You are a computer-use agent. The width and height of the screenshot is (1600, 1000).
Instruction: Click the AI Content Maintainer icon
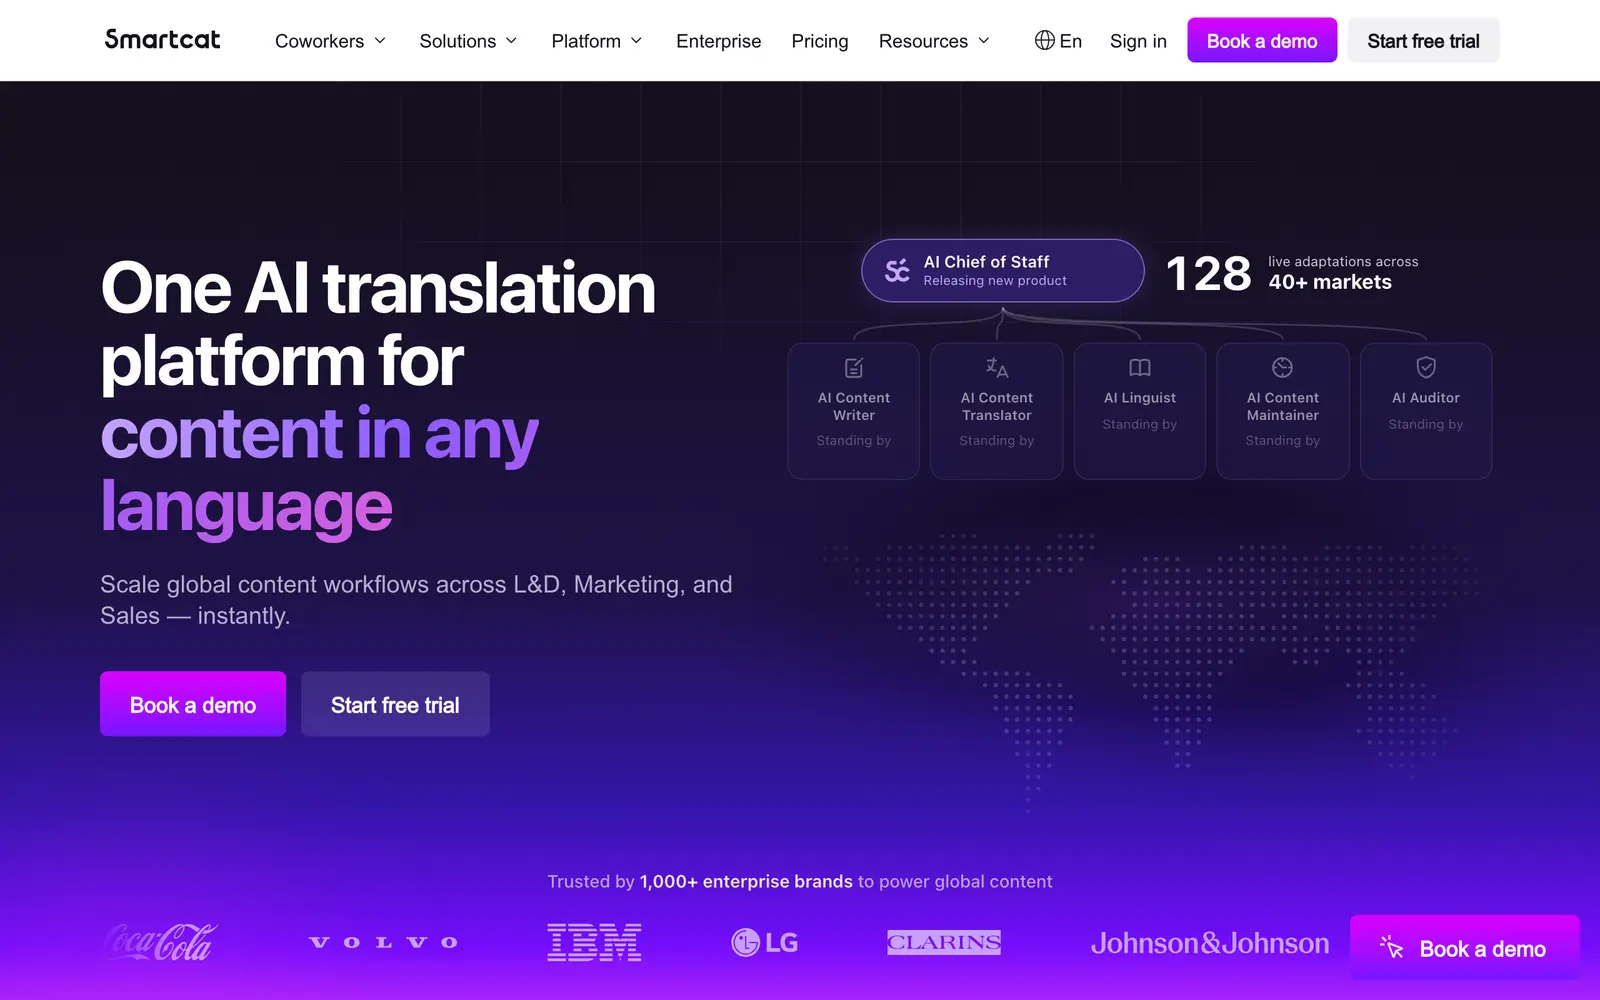(x=1283, y=368)
